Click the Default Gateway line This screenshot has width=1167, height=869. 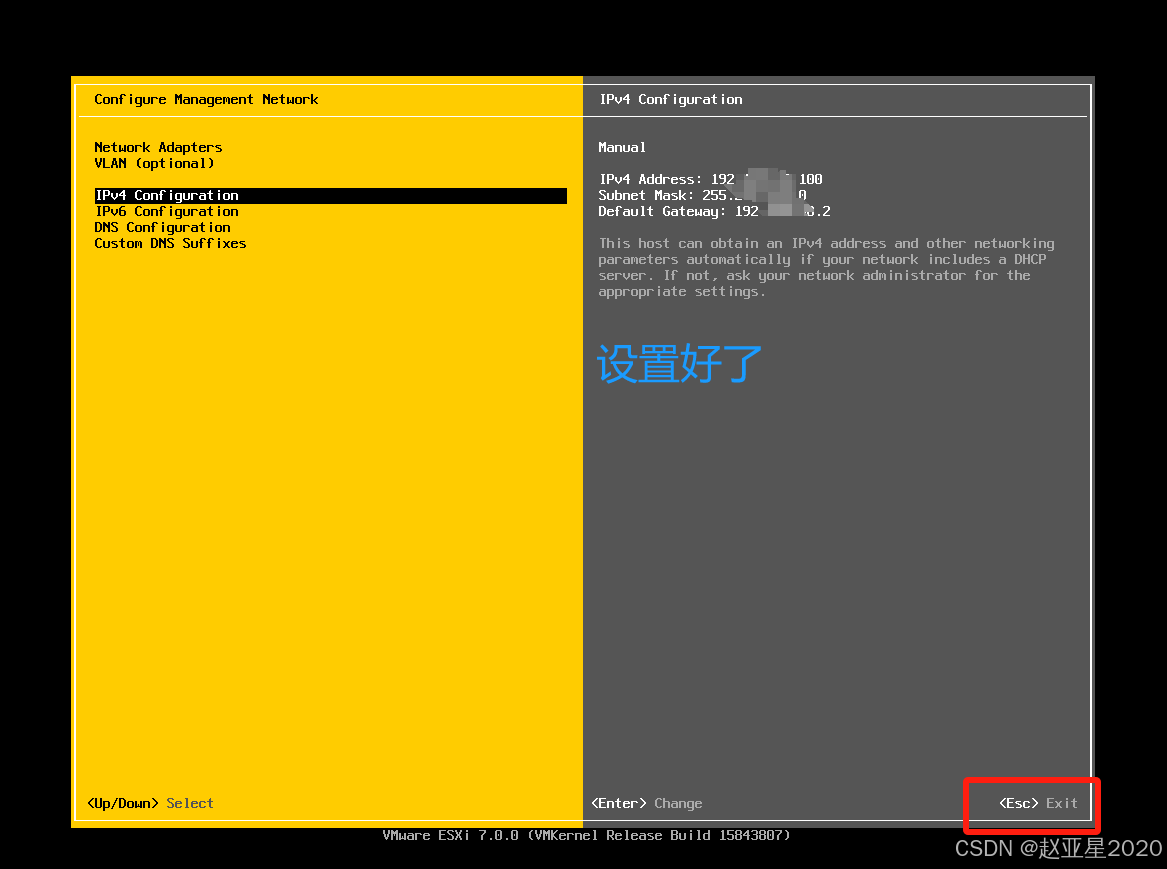(714, 211)
